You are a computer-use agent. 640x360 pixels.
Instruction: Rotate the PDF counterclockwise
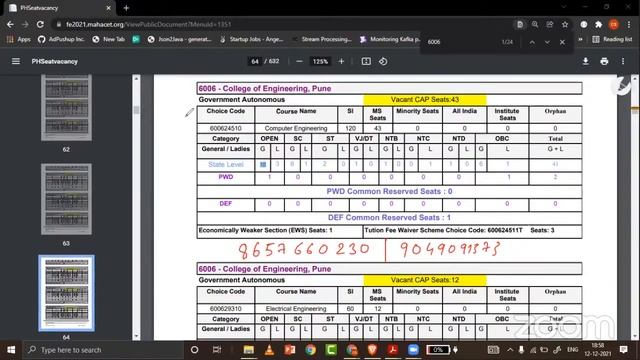(383, 61)
